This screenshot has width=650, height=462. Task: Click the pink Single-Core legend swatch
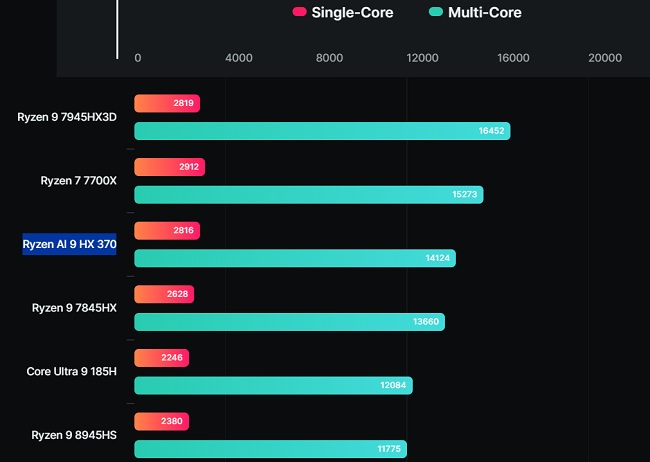point(299,13)
